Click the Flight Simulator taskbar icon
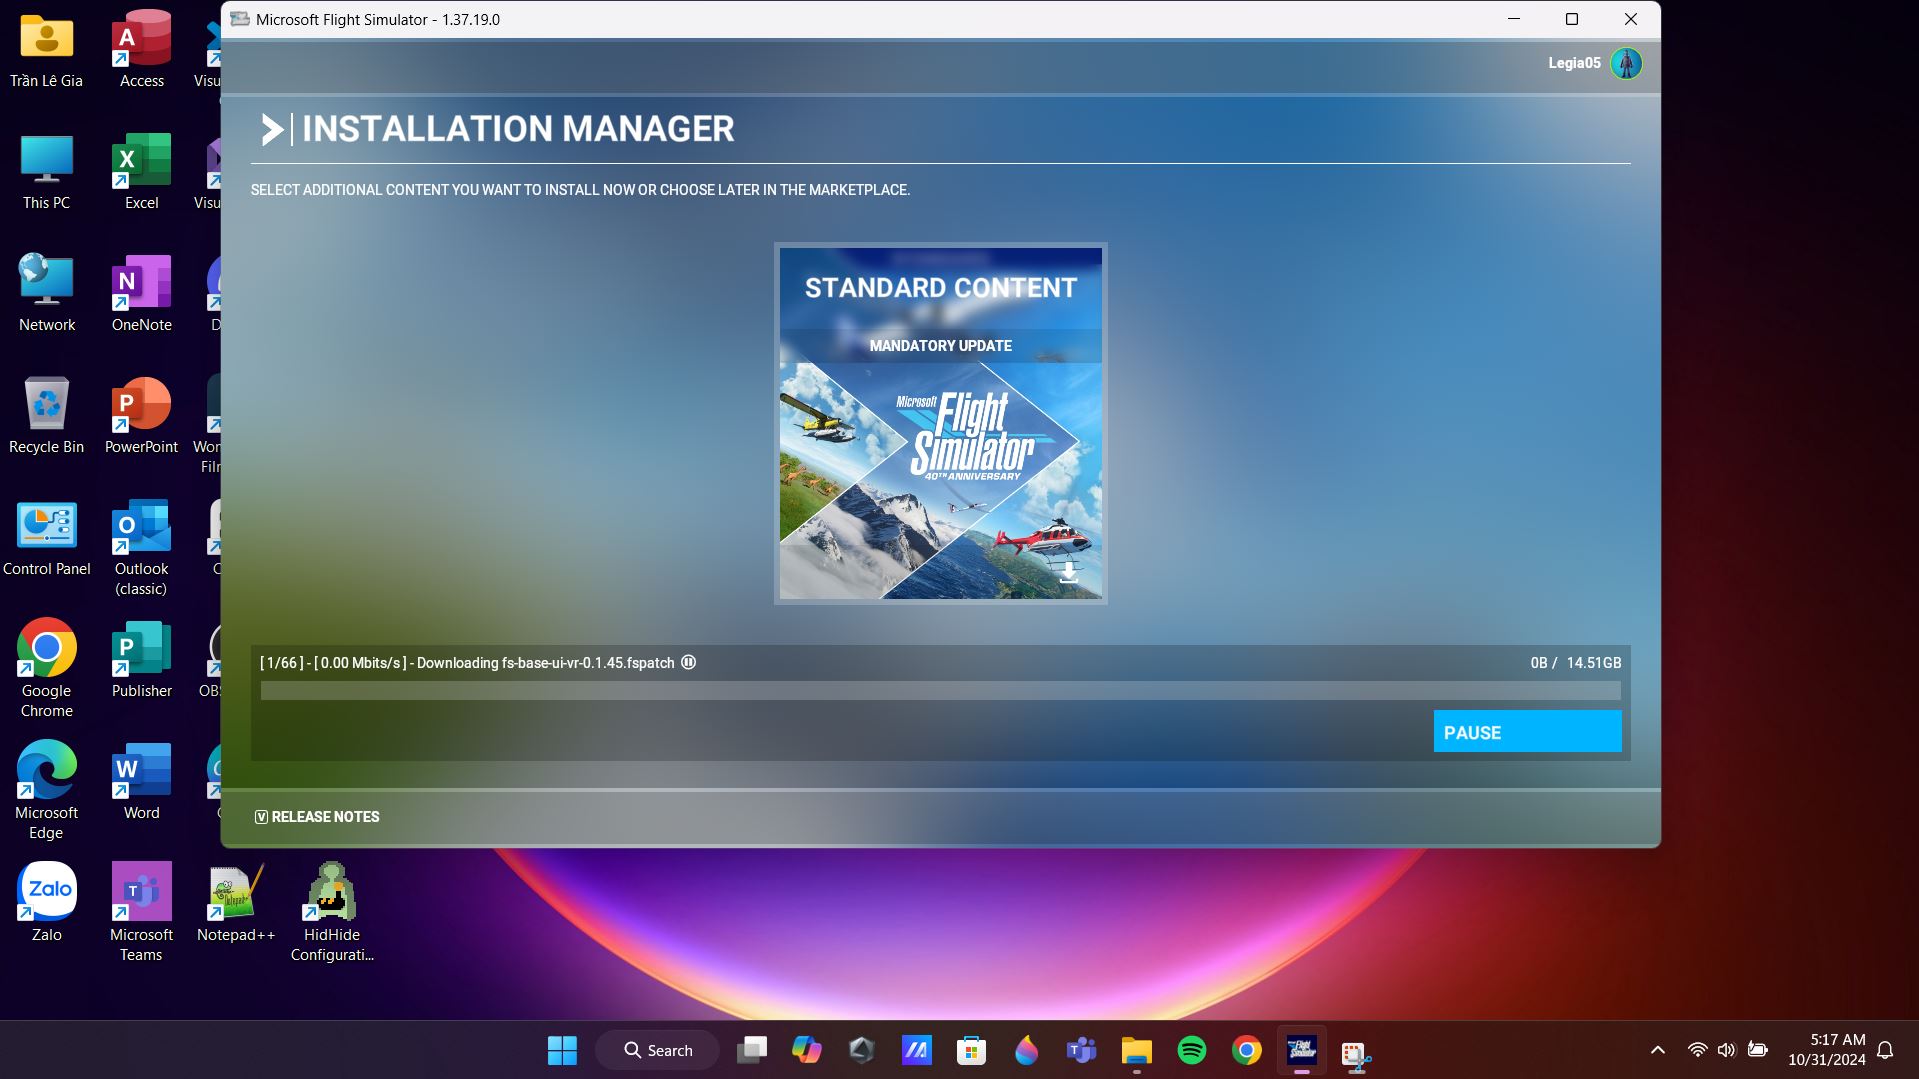Image resolution: width=1919 pixels, height=1079 pixels. tap(1301, 1050)
